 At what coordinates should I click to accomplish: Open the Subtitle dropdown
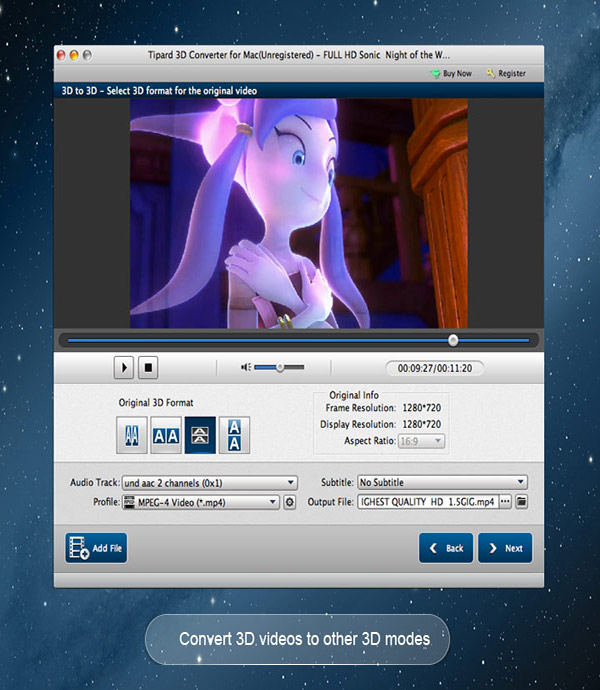[x=442, y=482]
